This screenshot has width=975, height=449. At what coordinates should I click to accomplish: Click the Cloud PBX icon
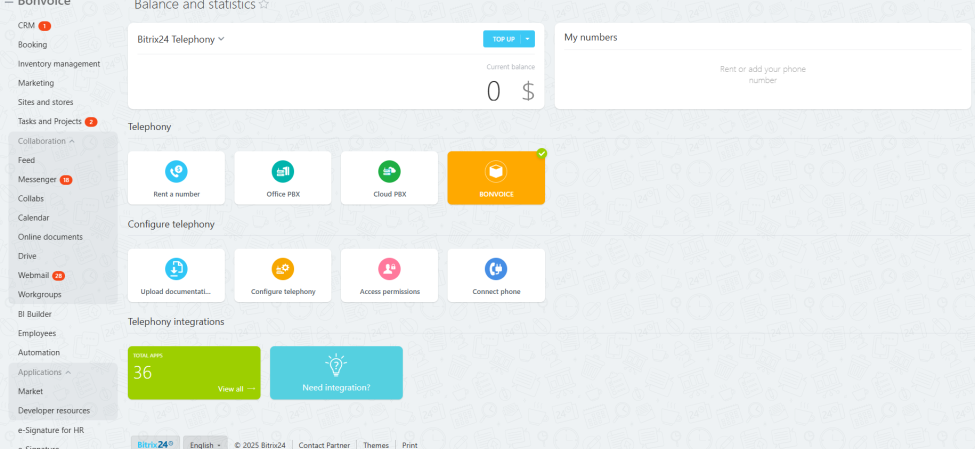(x=389, y=171)
